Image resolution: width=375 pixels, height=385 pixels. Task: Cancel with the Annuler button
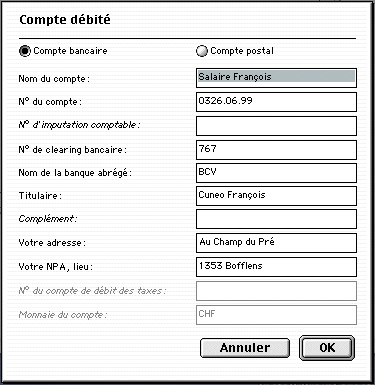245,348
